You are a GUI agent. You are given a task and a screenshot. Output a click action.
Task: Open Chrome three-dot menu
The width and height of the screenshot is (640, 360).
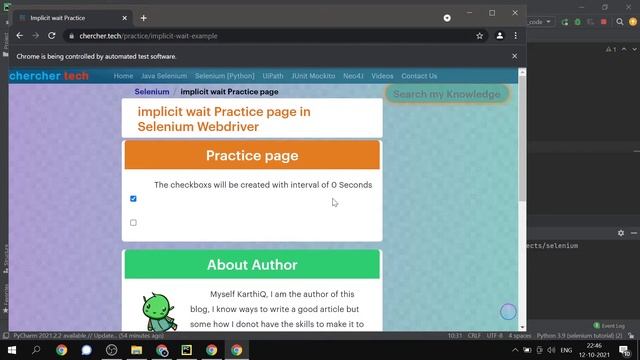[516, 36]
